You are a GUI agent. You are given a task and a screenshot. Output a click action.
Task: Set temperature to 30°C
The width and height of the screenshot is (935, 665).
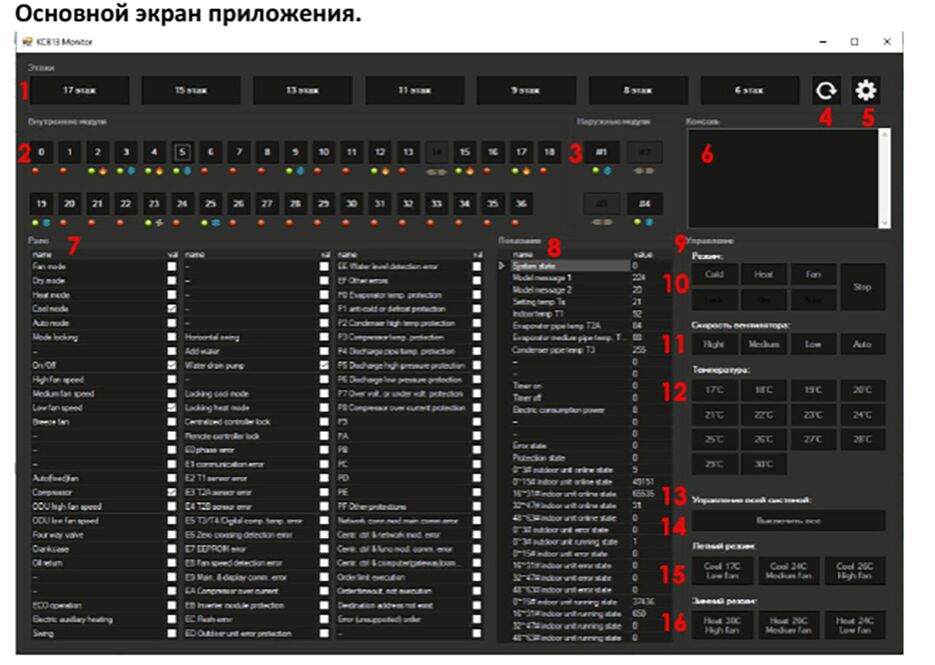click(x=764, y=464)
